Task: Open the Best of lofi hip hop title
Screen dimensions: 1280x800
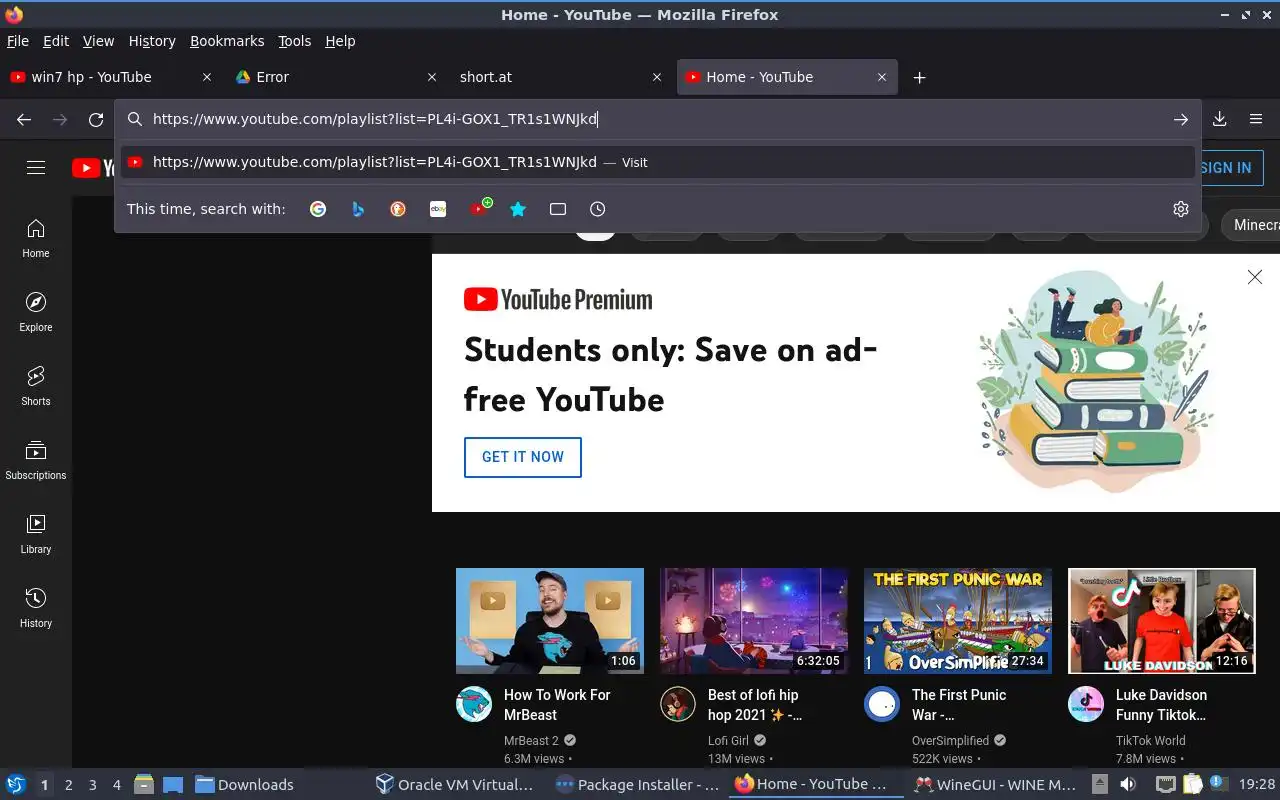Action: coord(755,705)
